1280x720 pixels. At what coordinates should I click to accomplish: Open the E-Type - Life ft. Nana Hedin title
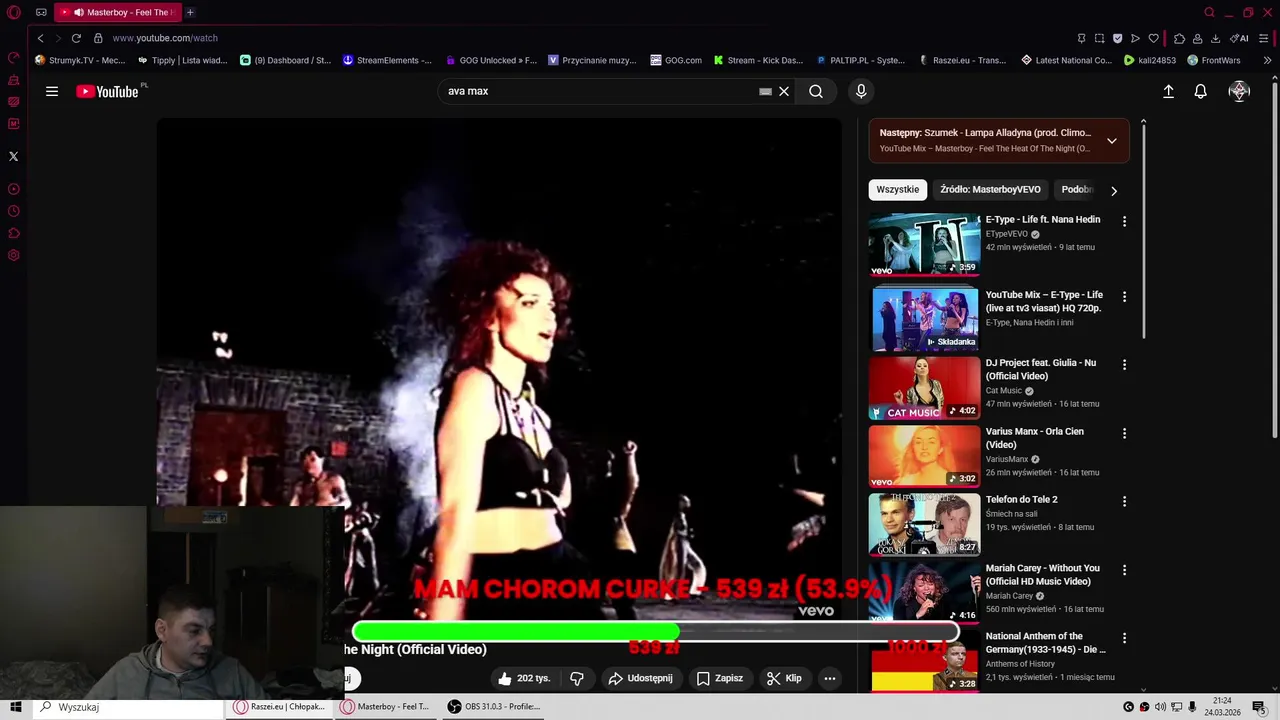point(1043,220)
